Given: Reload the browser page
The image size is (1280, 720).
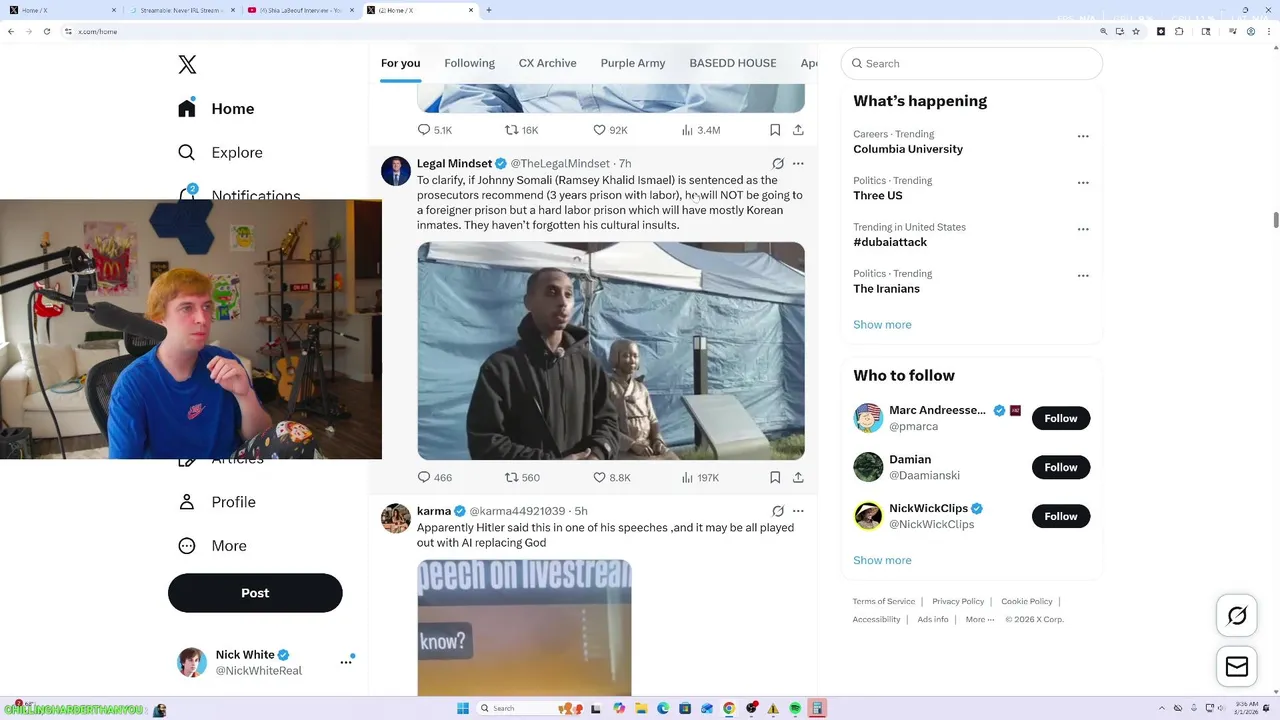Looking at the screenshot, I should tap(46, 31).
